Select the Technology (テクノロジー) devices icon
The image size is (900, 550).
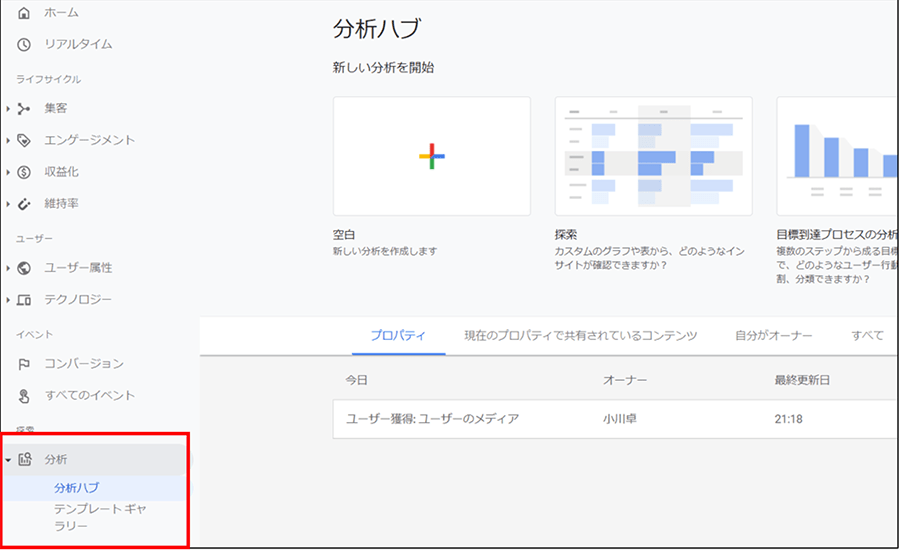coord(25,300)
